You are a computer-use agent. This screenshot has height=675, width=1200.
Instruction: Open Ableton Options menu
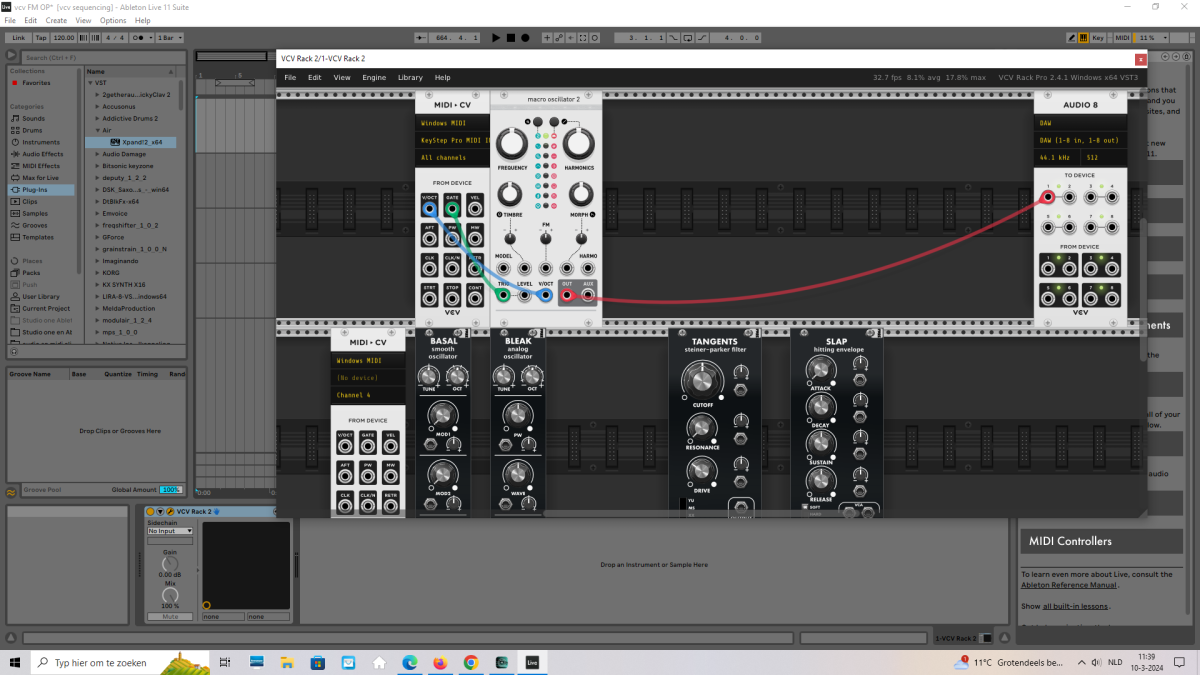click(113, 20)
